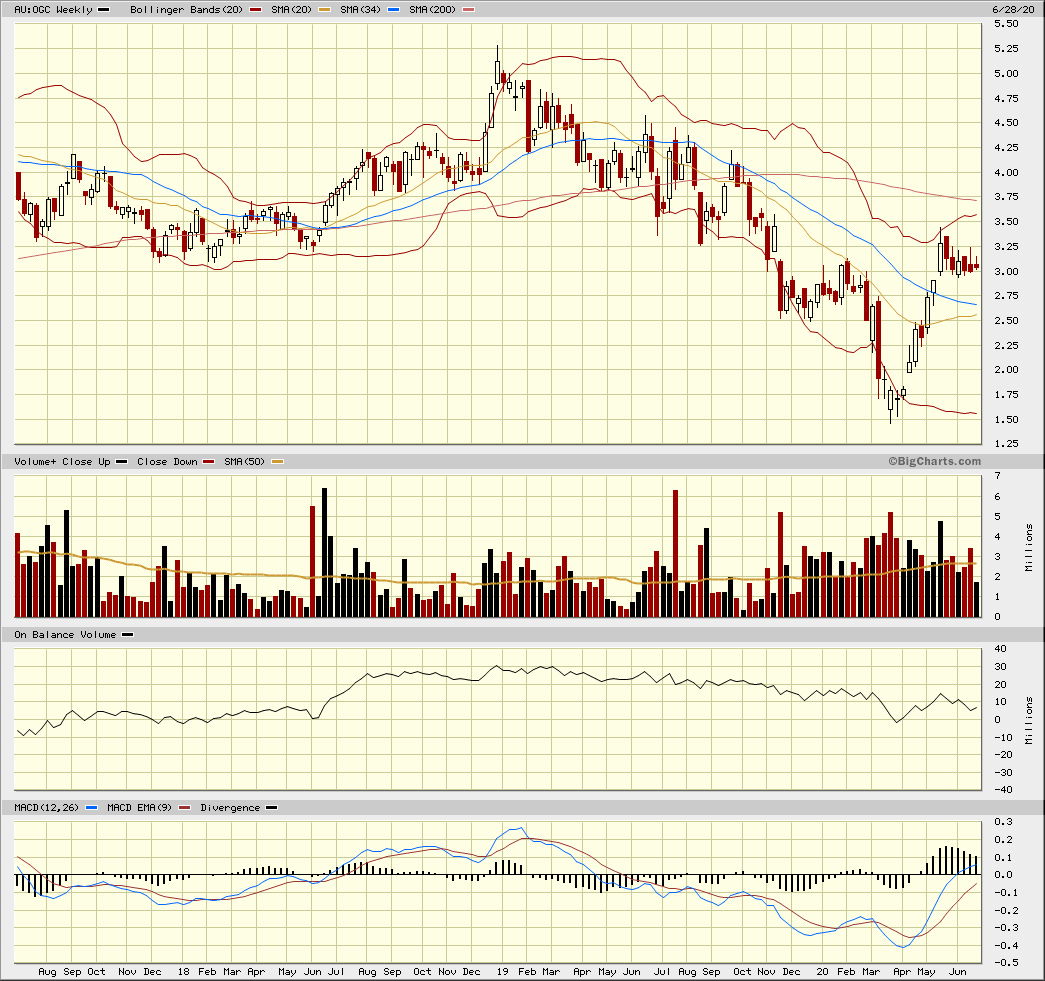Click the black AU:OGC Weekly legend swatch
This screenshot has width=1045, height=981.
coord(104,9)
